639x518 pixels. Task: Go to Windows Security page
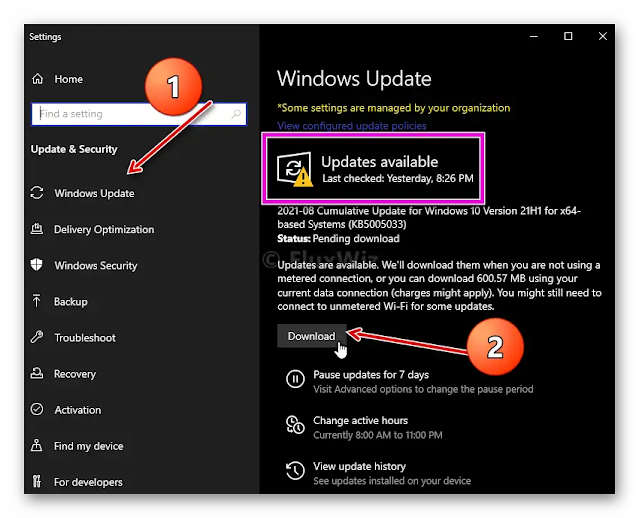click(x=96, y=266)
